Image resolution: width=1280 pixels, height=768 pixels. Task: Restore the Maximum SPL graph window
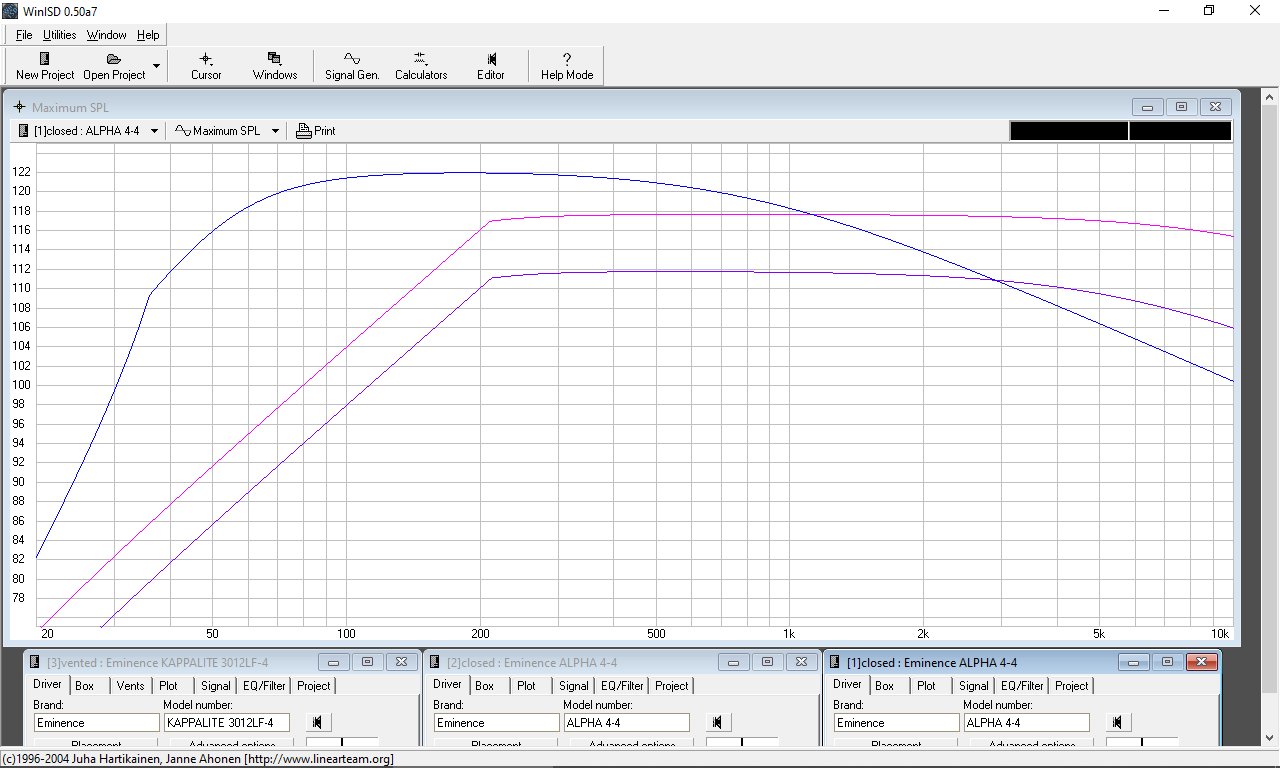pyautogui.click(x=1181, y=107)
